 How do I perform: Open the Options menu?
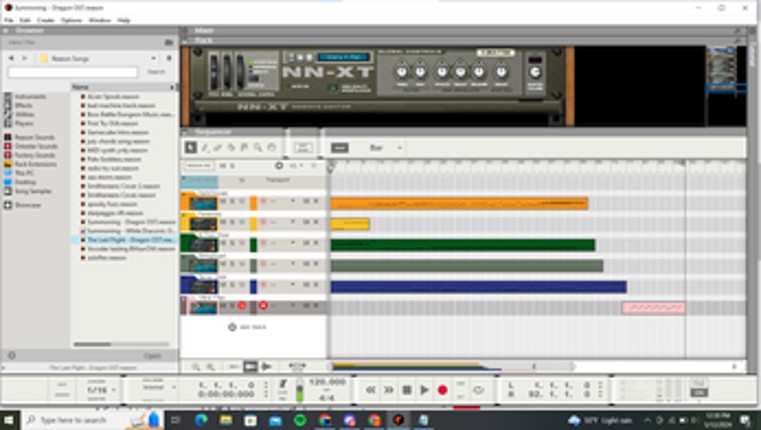tap(71, 20)
